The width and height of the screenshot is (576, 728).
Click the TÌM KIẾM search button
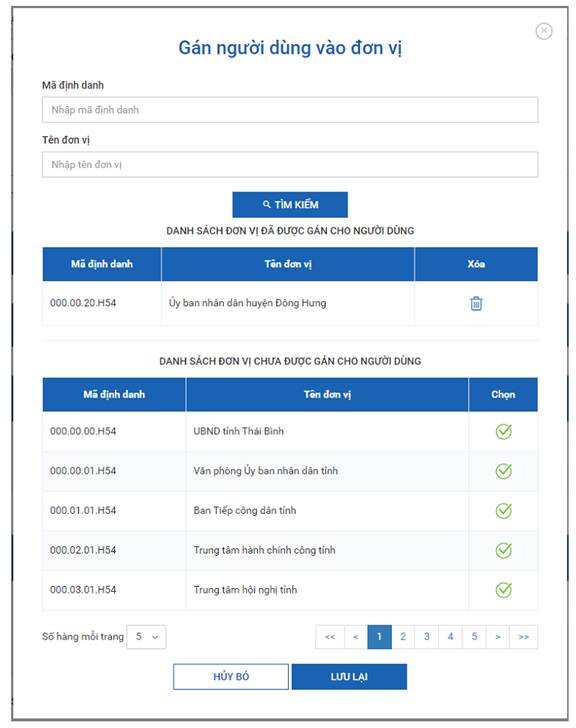[290, 204]
